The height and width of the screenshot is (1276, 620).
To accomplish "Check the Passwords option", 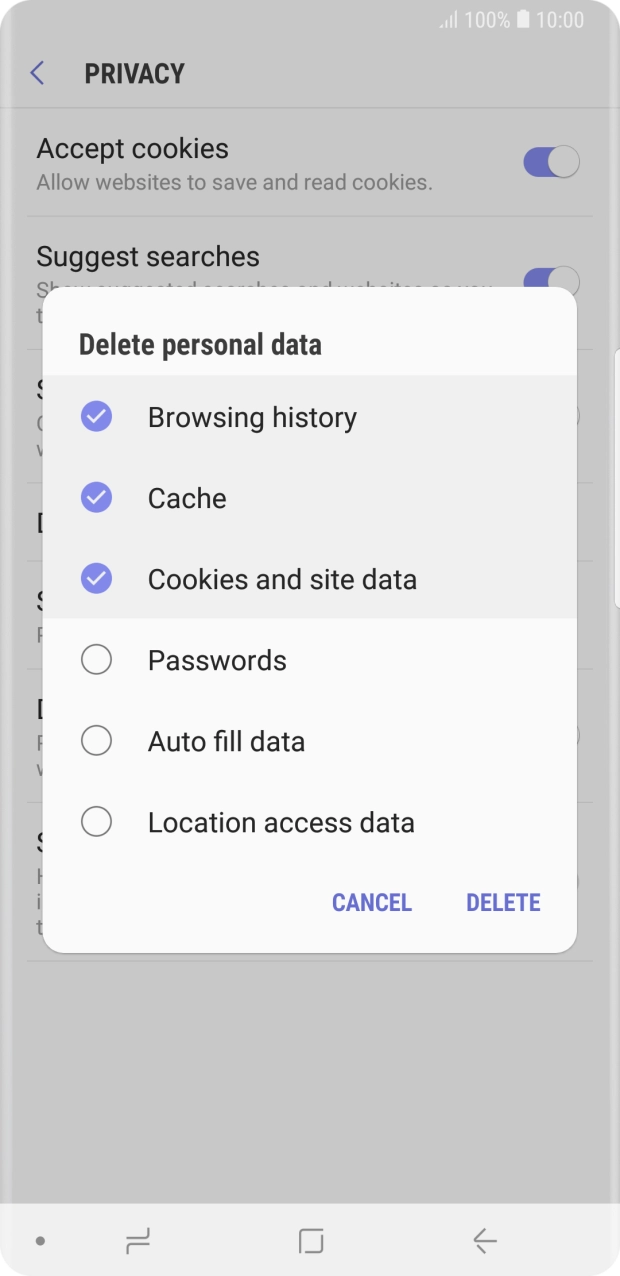I will [x=96, y=659].
